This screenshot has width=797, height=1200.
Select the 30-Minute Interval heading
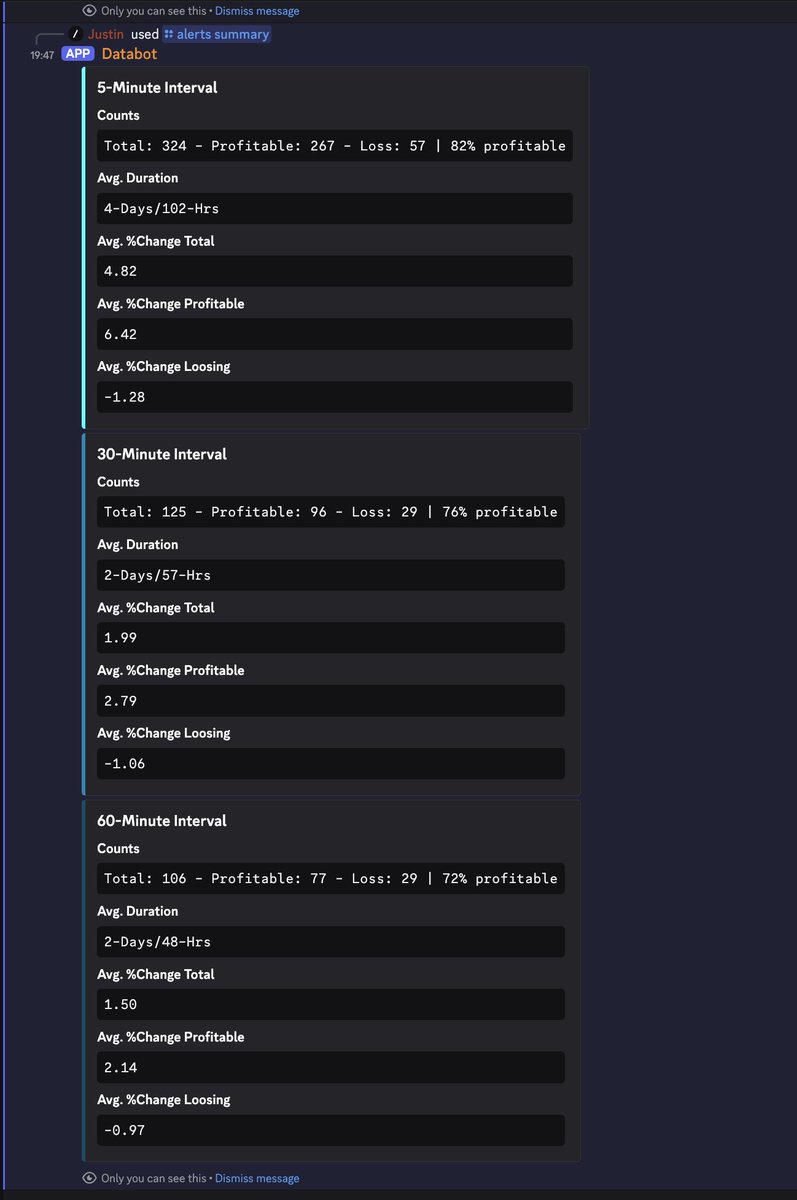coord(162,454)
